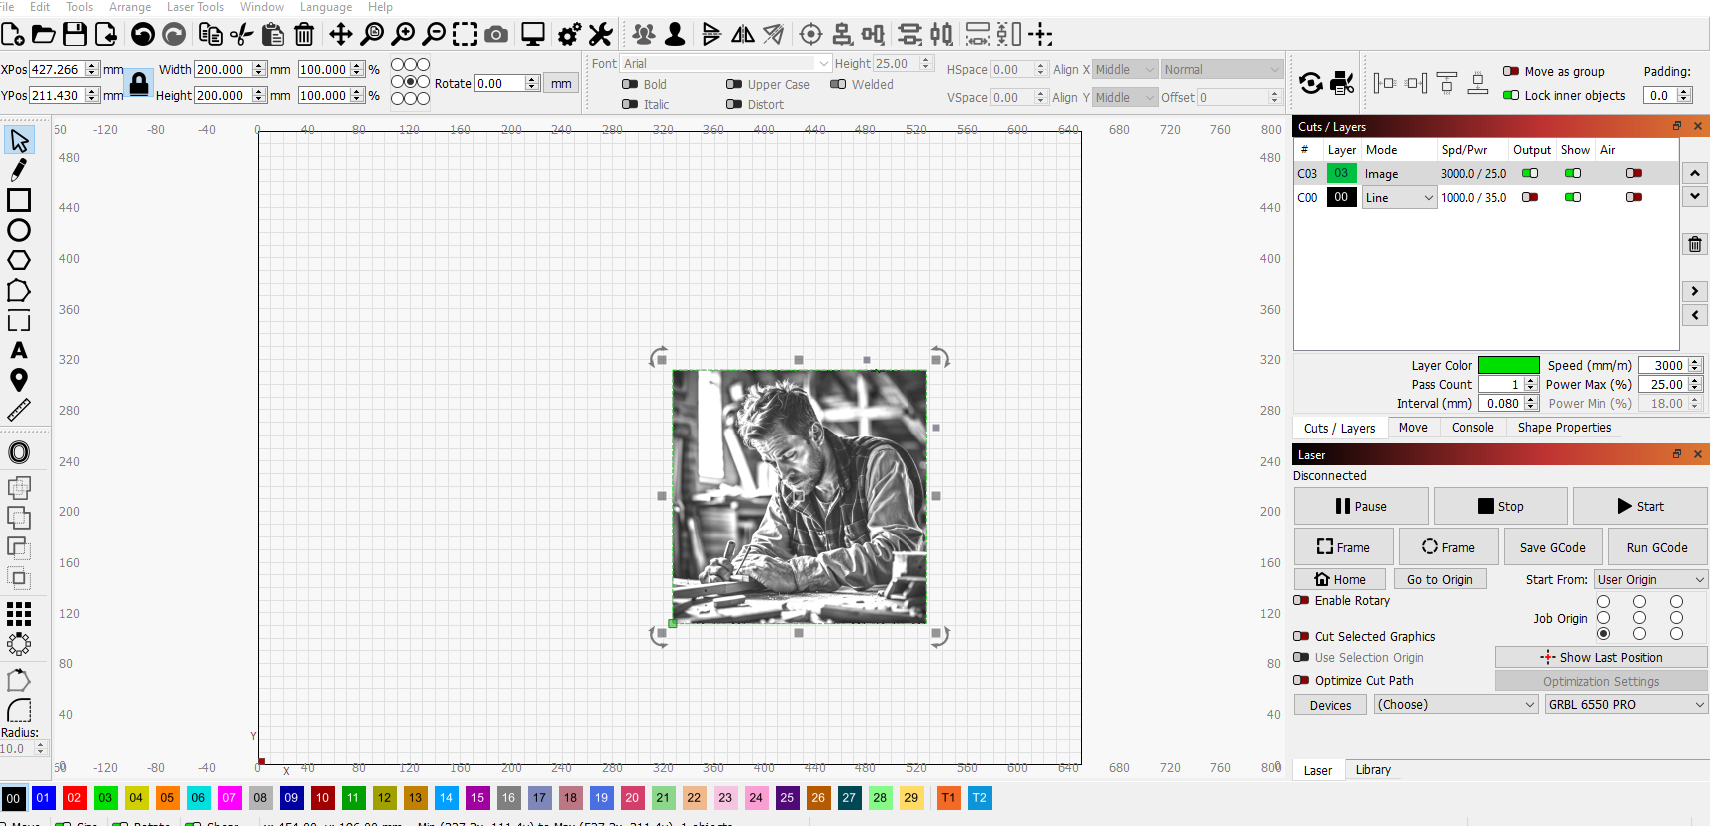Open the Arrange menu

pos(130,7)
